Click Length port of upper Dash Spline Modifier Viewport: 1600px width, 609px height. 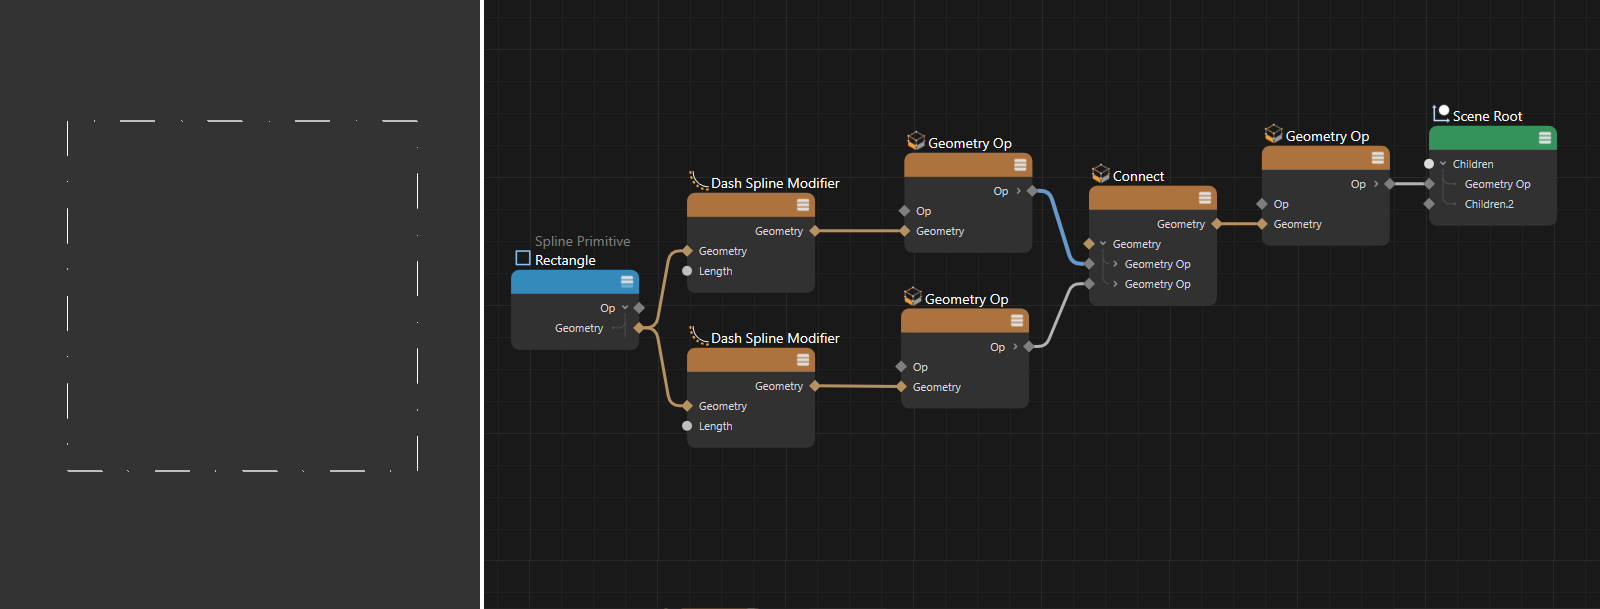687,271
